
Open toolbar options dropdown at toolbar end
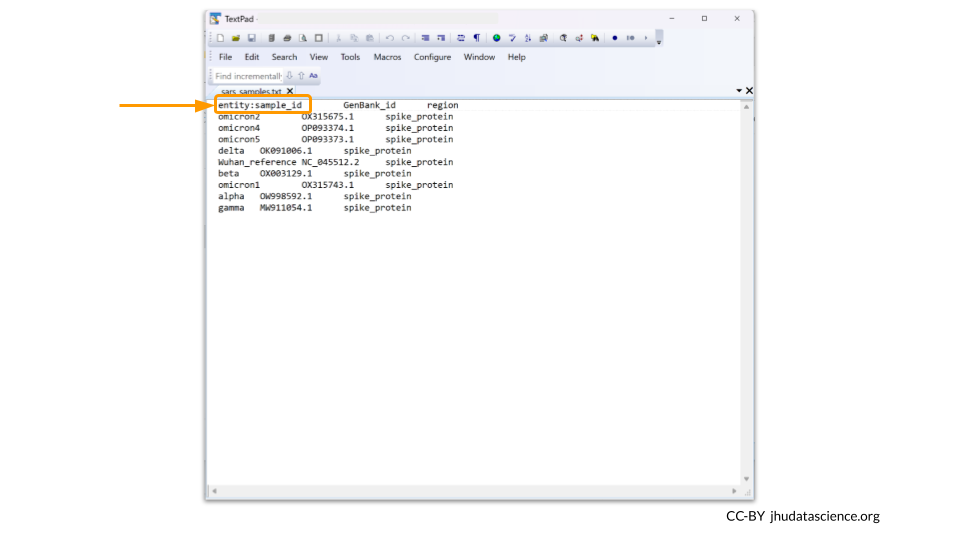[659, 39]
